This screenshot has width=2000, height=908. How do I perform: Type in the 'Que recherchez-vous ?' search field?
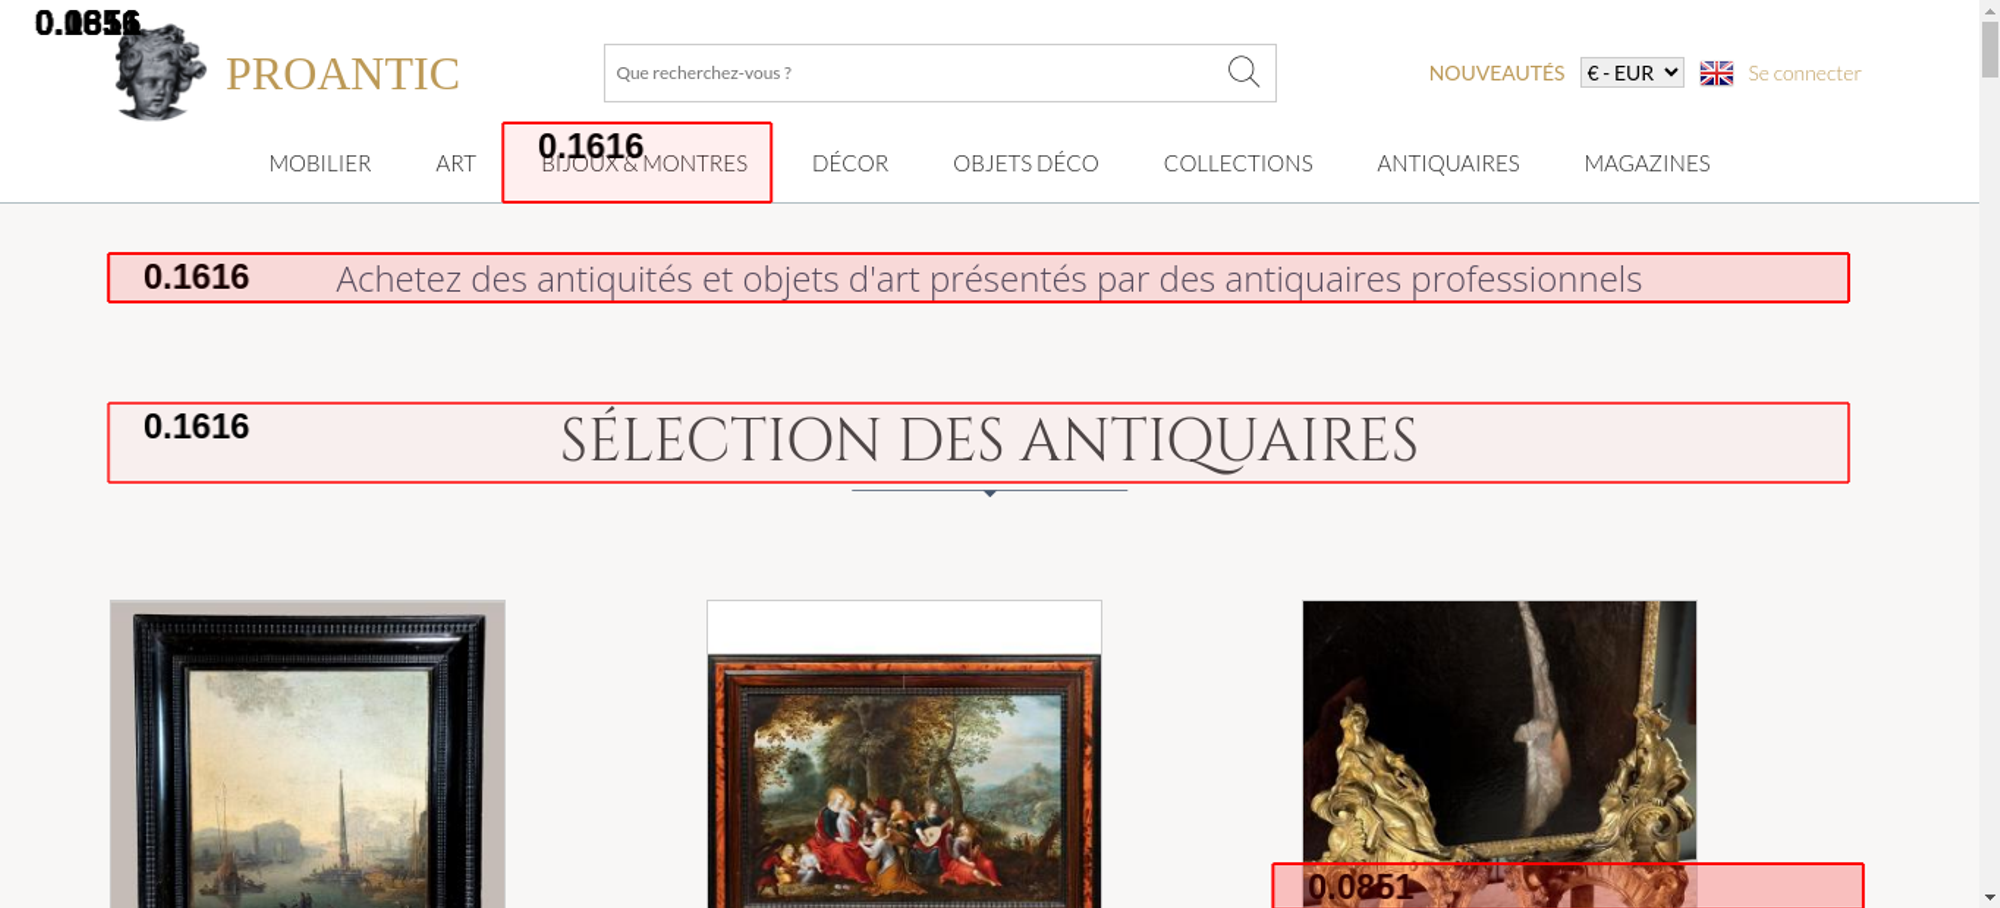point(910,73)
